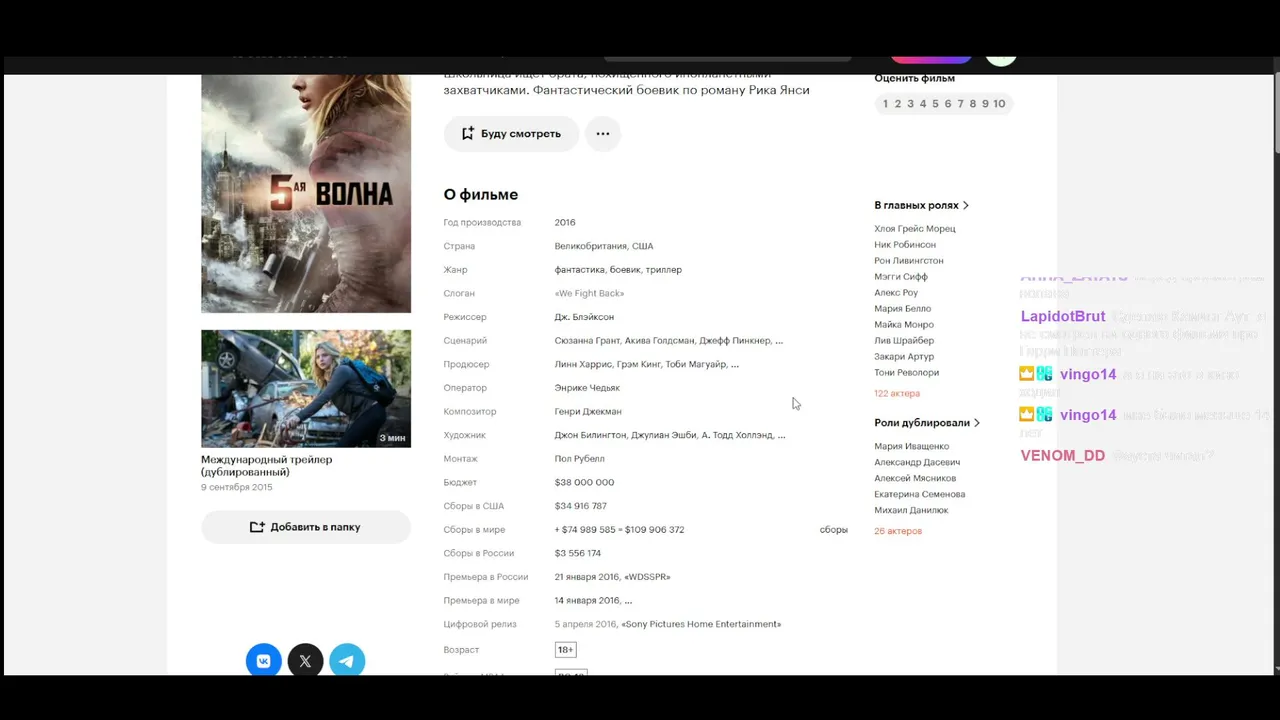Image resolution: width=1280 pixels, height=720 pixels.
Task: Share the film on X
Action: click(x=305, y=661)
